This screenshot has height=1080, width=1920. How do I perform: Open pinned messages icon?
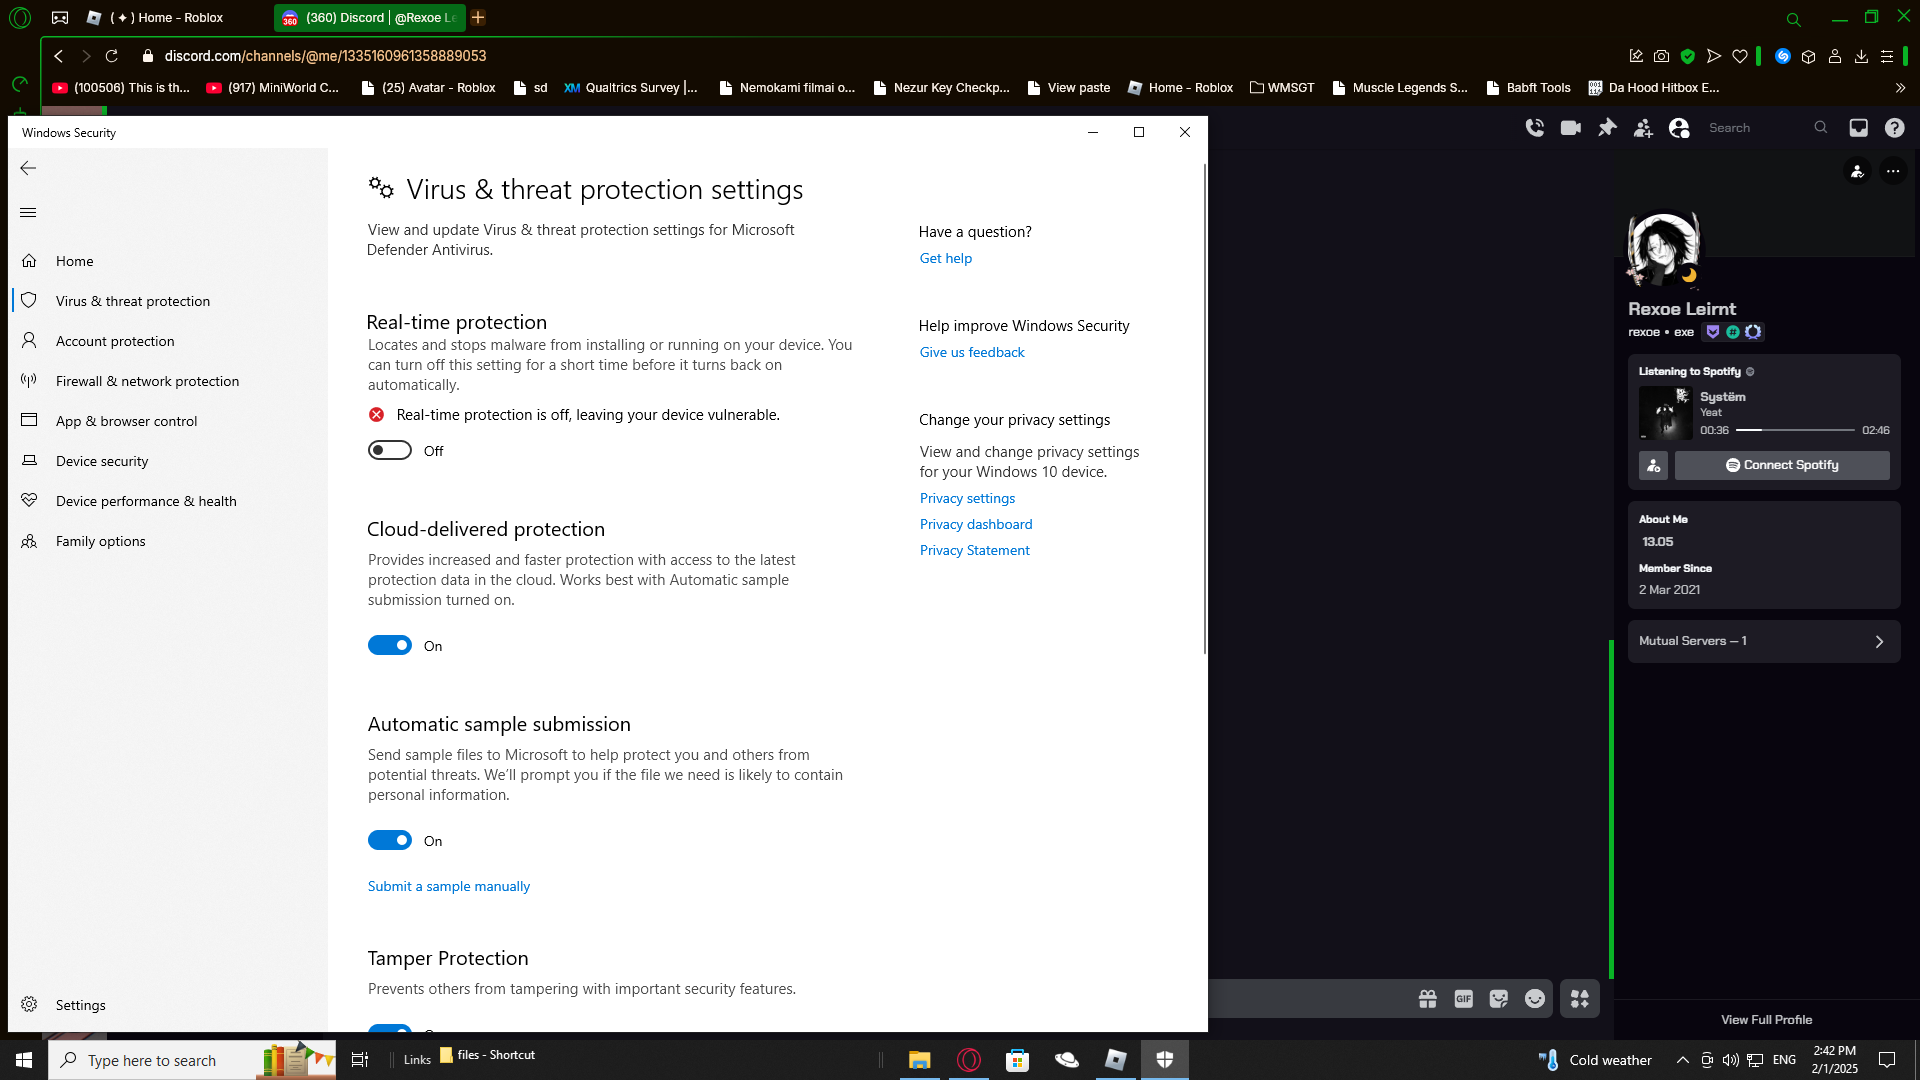1607,128
